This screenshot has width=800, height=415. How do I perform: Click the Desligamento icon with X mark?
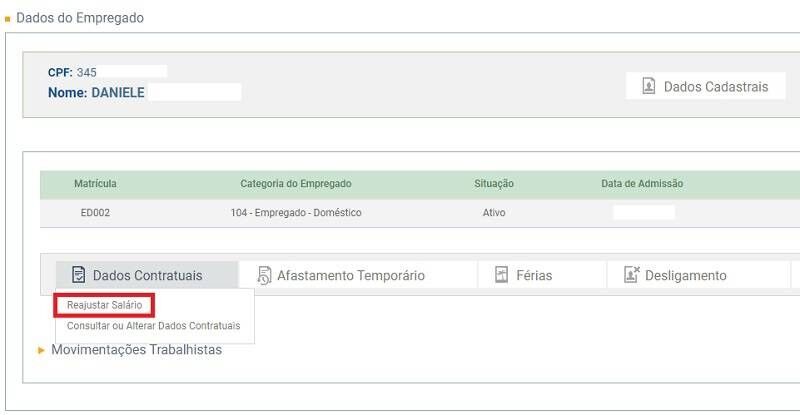coord(631,275)
